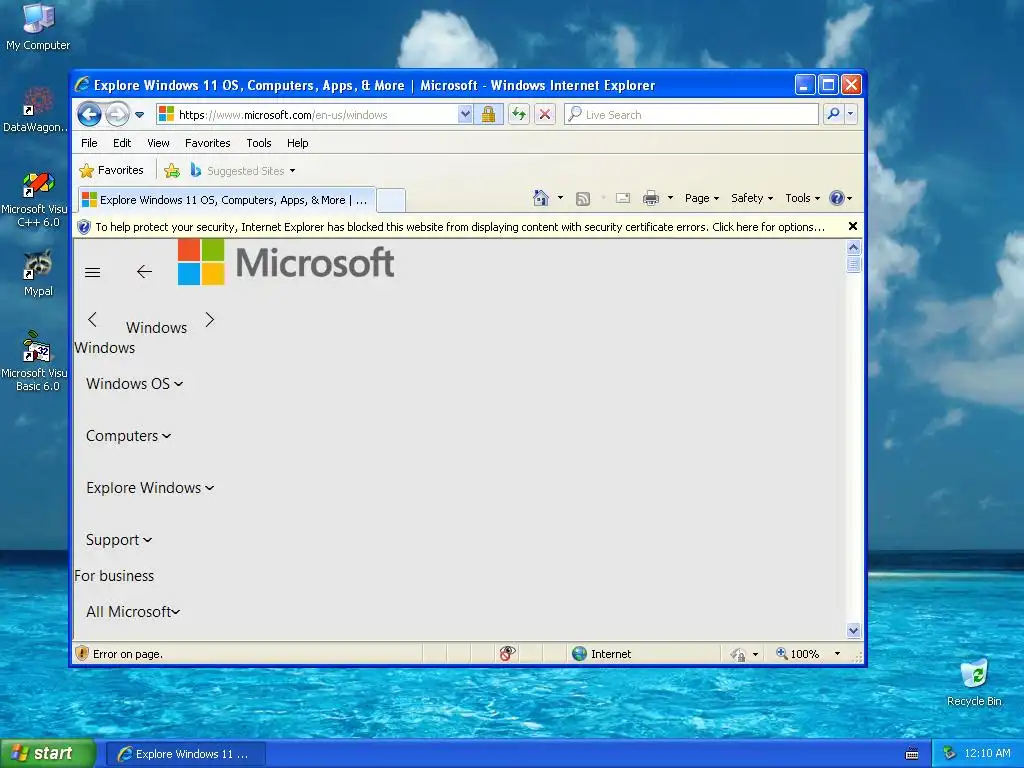1024x768 pixels.
Task: Open recent pages dropdown arrow
Action: coord(139,115)
